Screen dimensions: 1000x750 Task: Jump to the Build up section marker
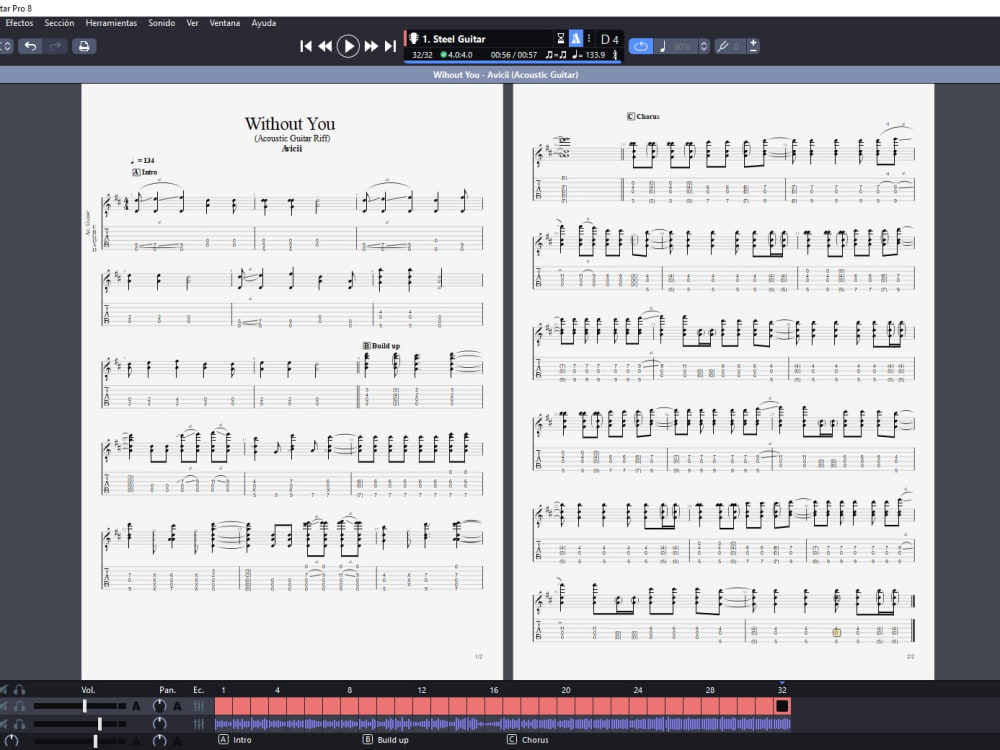[x=386, y=740]
